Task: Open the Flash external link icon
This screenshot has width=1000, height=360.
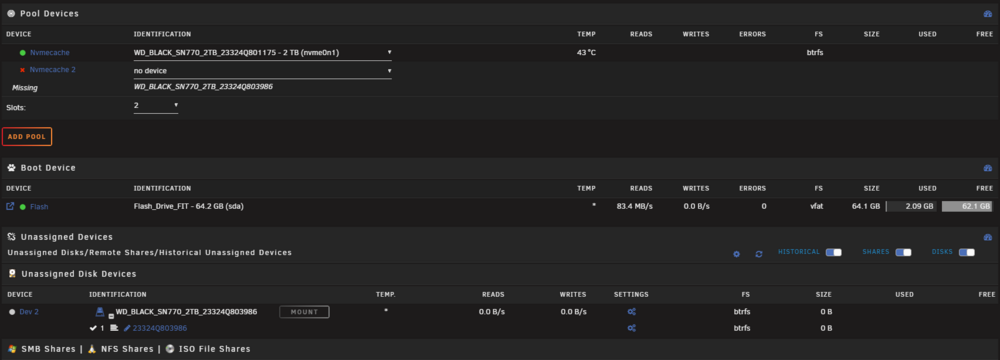Action: pyautogui.click(x=10, y=206)
